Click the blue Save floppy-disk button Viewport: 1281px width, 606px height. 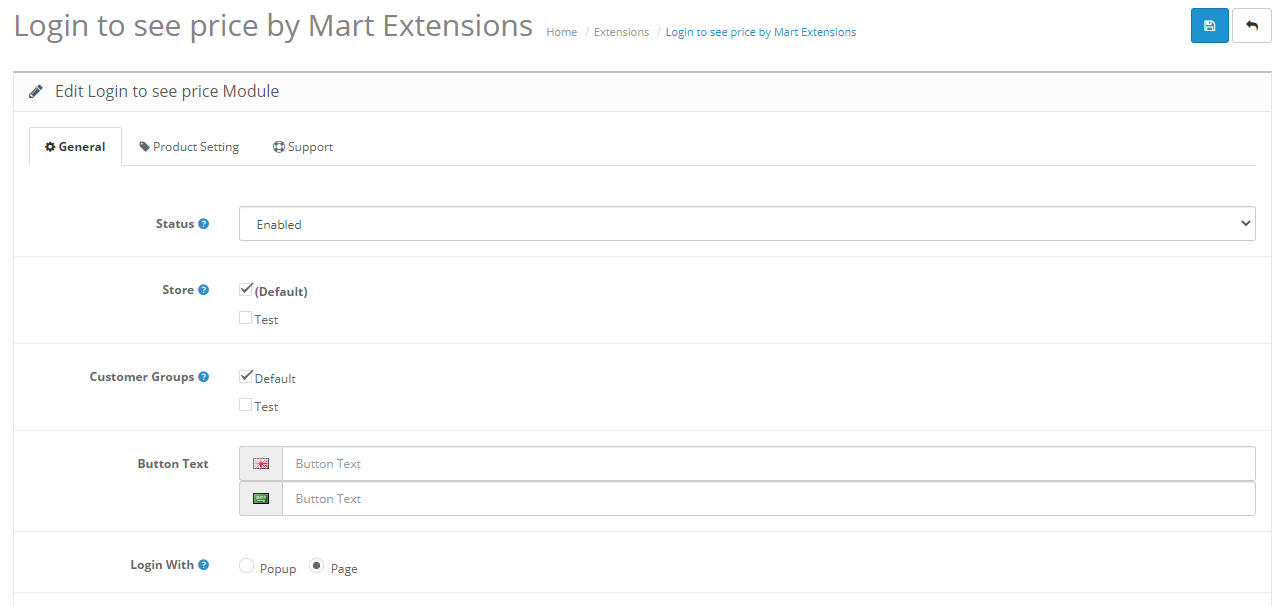coord(1209,26)
